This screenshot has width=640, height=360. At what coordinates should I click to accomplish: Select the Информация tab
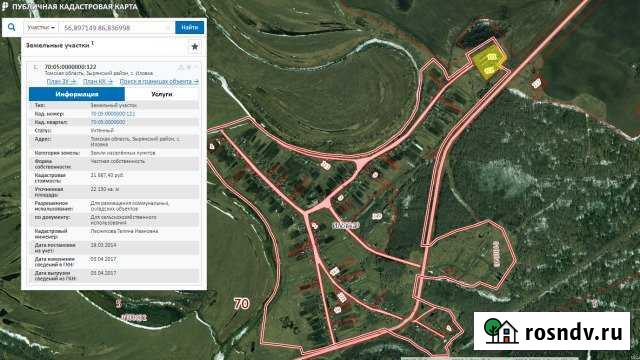77,94
